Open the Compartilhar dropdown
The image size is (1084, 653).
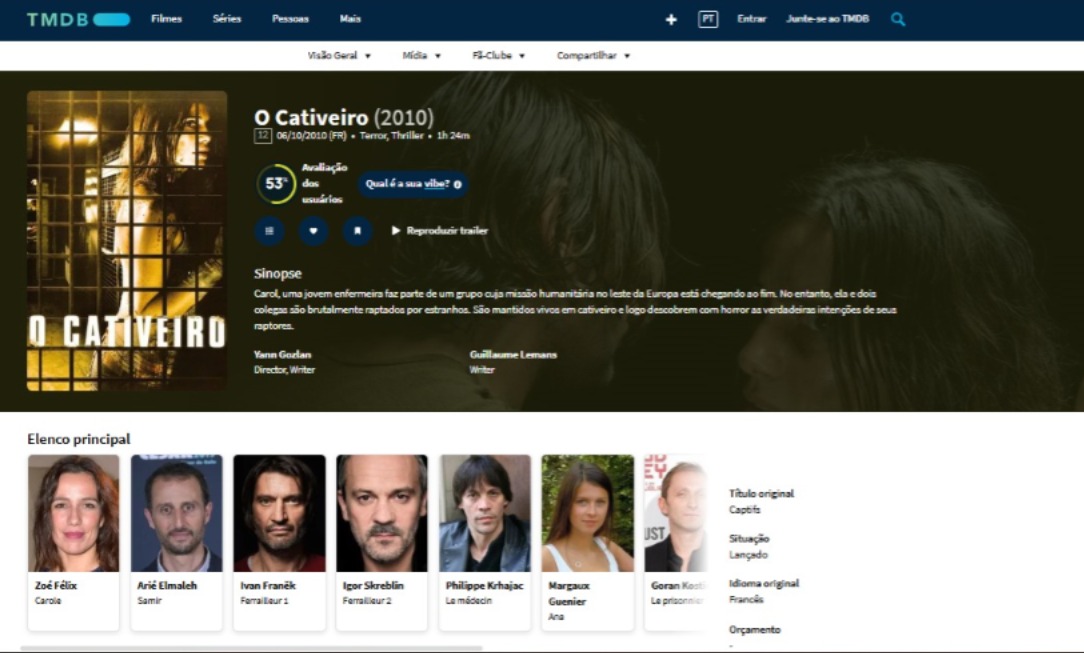pos(593,56)
